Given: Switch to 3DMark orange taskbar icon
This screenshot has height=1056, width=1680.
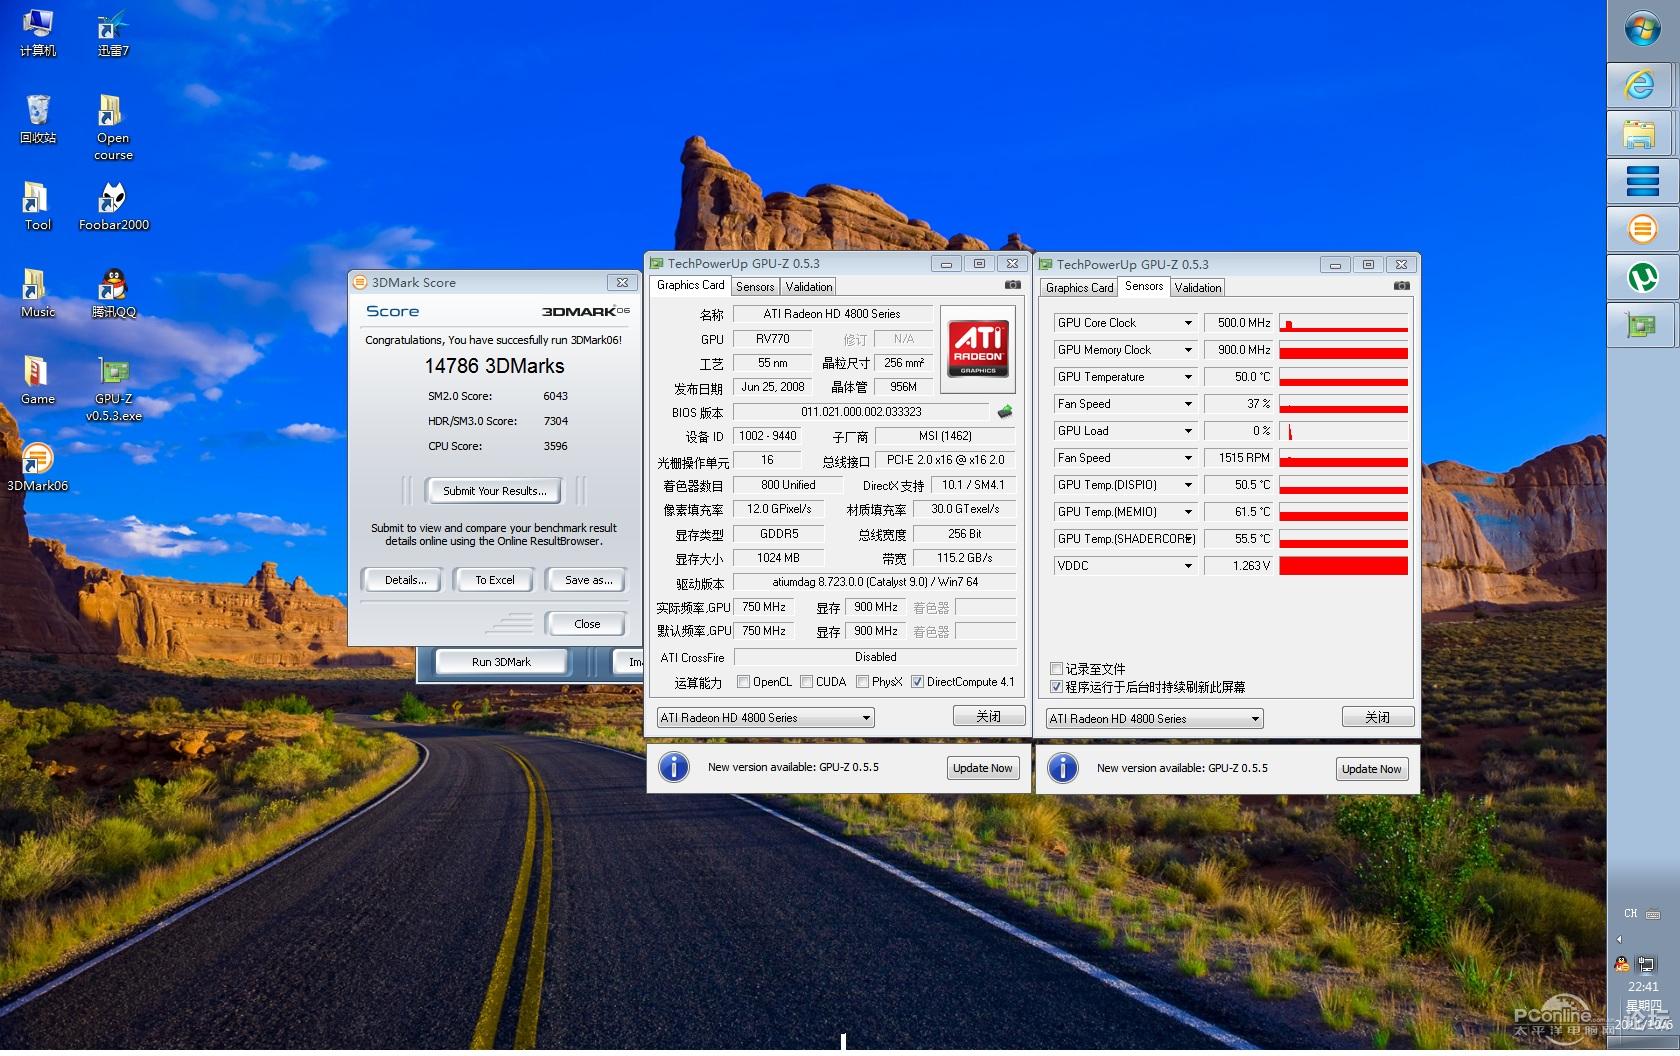Looking at the screenshot, I should point(1642,229).
